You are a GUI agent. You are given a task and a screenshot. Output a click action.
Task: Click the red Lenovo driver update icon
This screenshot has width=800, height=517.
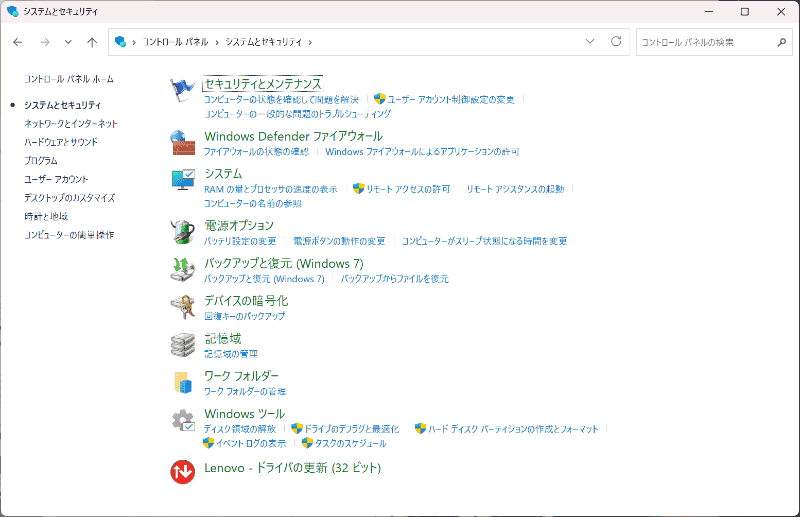(183, 471)
